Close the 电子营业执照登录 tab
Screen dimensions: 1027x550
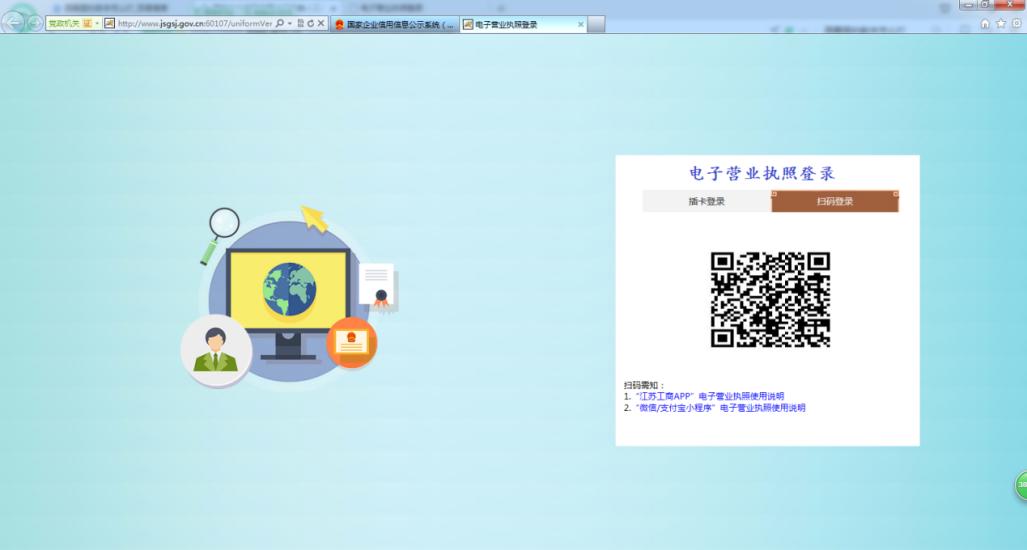581,24
